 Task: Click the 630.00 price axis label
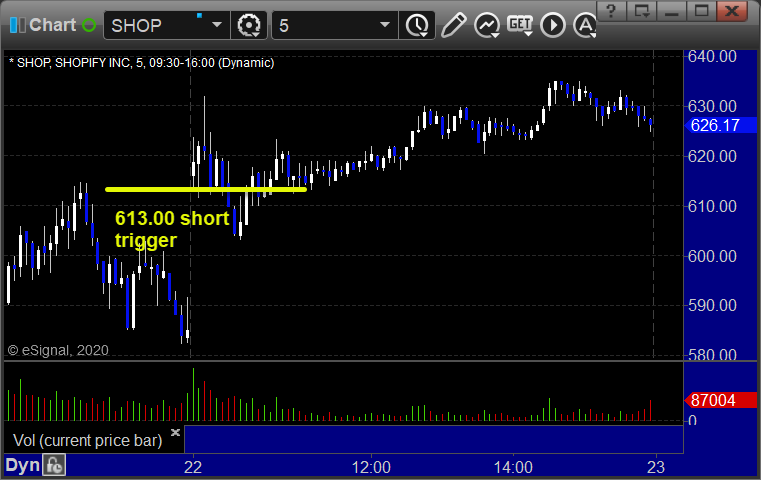pos(712,106)
